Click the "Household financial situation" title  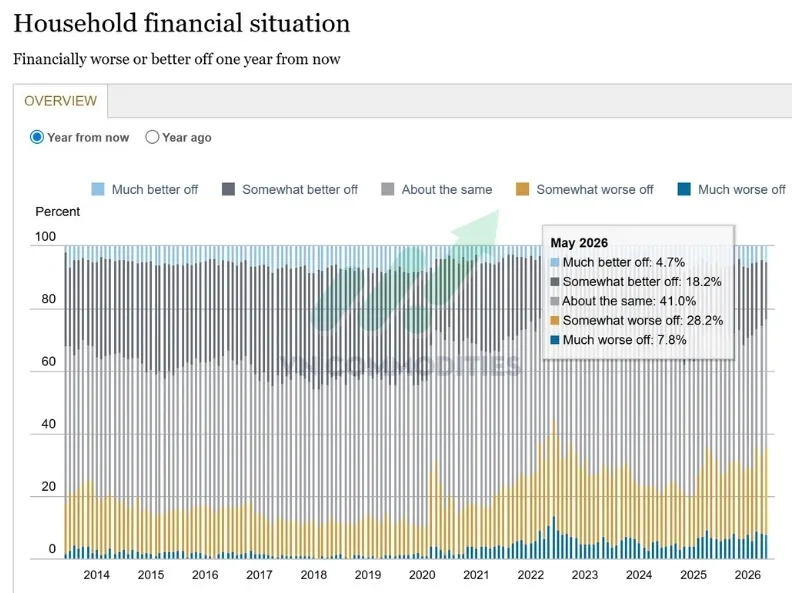(x=182, y=23)
